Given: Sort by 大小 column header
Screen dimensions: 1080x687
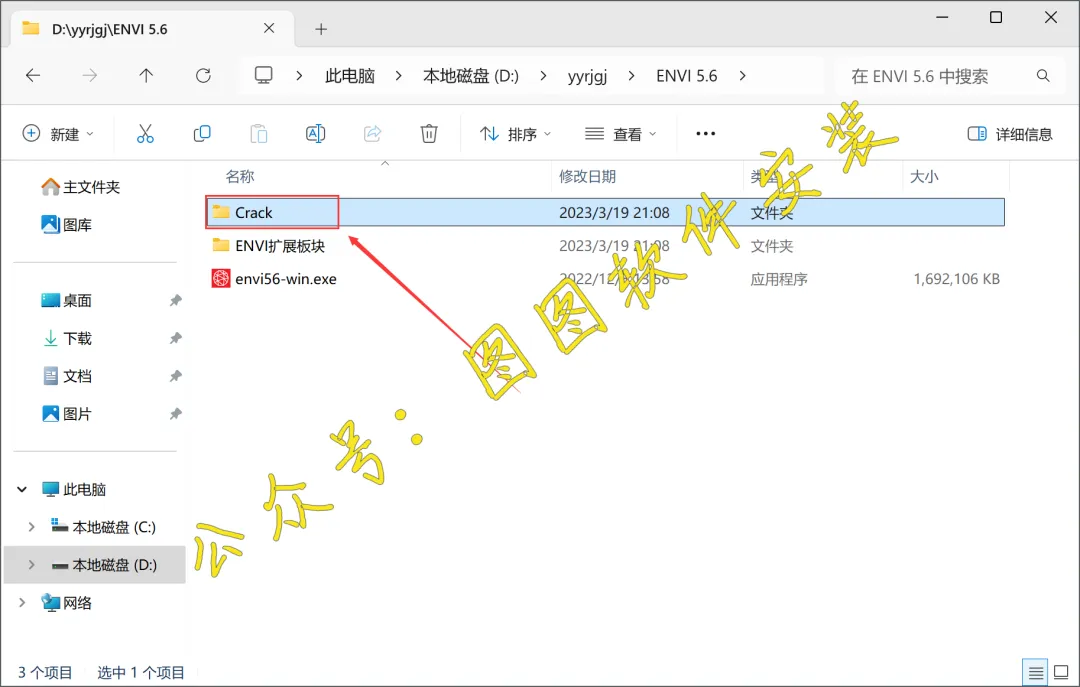Looking at the screenshot, I should coord(924,176).
